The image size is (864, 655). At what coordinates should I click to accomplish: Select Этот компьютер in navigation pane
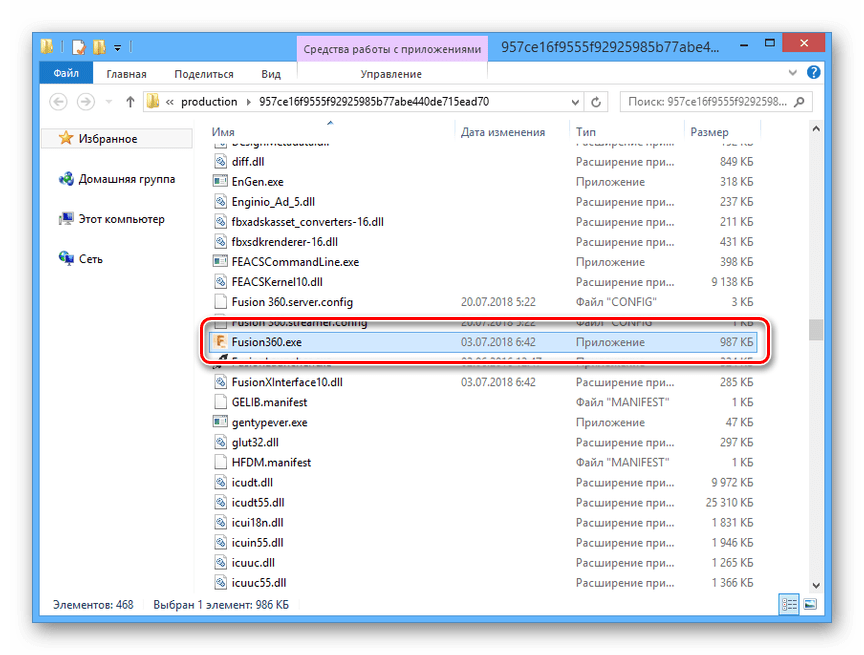pyautogui.click(x=121, y=219)
